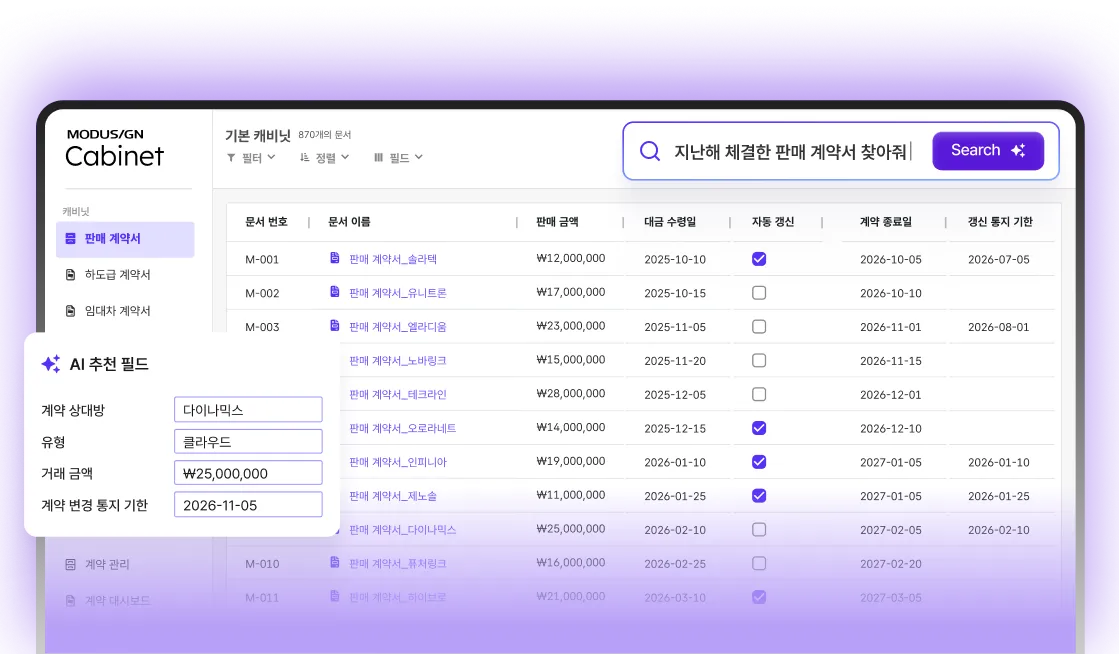Click the sort icon next to 정렬

305,157
